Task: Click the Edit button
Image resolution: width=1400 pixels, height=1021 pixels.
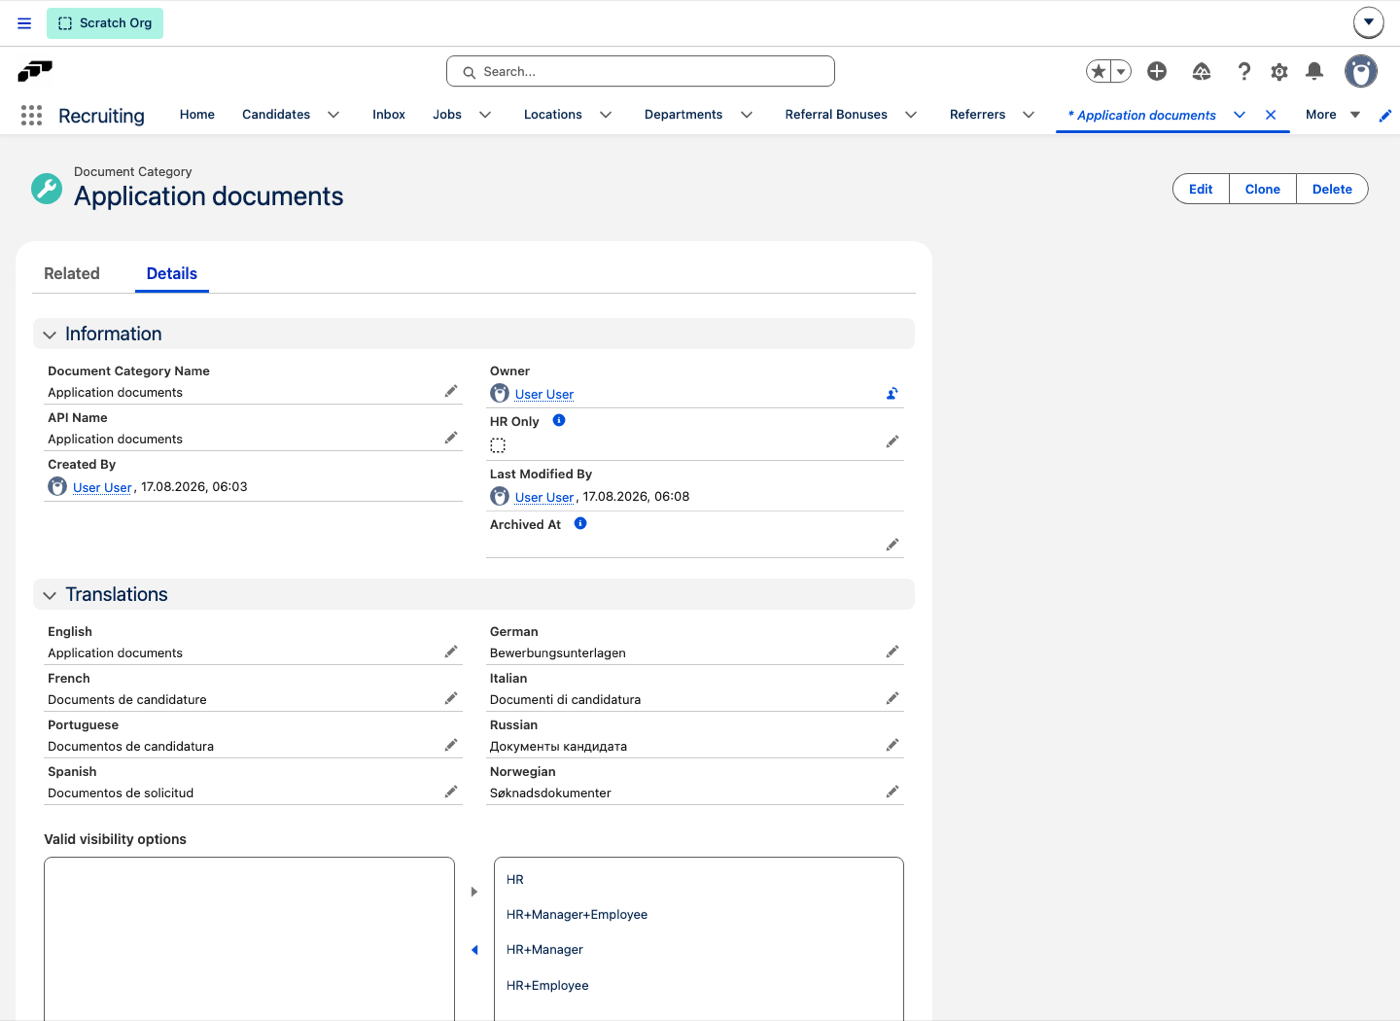Action: coord(1201,189)
